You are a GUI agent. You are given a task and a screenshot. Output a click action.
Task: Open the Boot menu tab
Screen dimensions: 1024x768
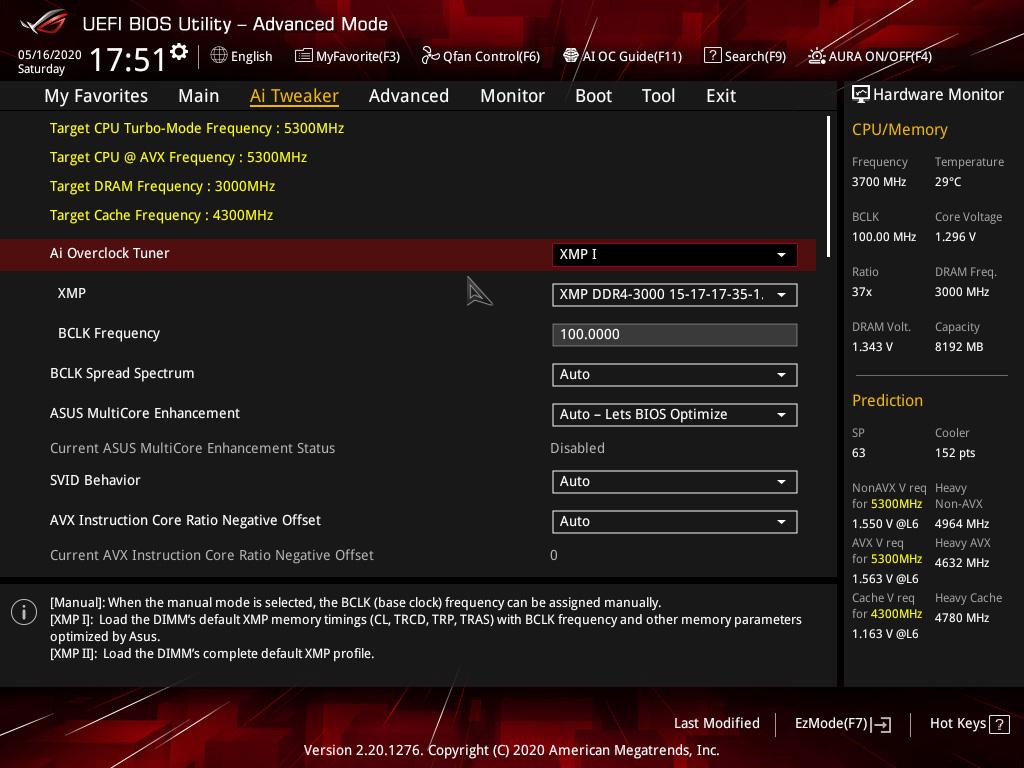pyautogui.click(x=593, y=95)
